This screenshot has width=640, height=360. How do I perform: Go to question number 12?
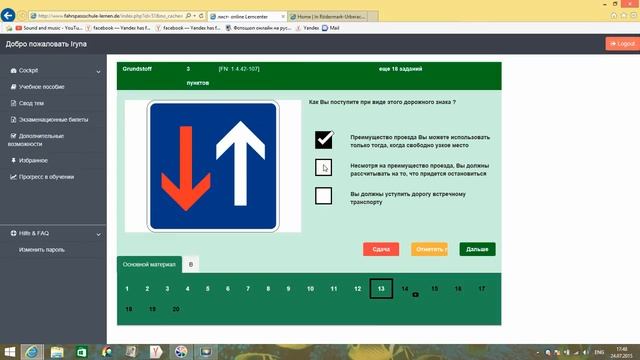[358, 289]
